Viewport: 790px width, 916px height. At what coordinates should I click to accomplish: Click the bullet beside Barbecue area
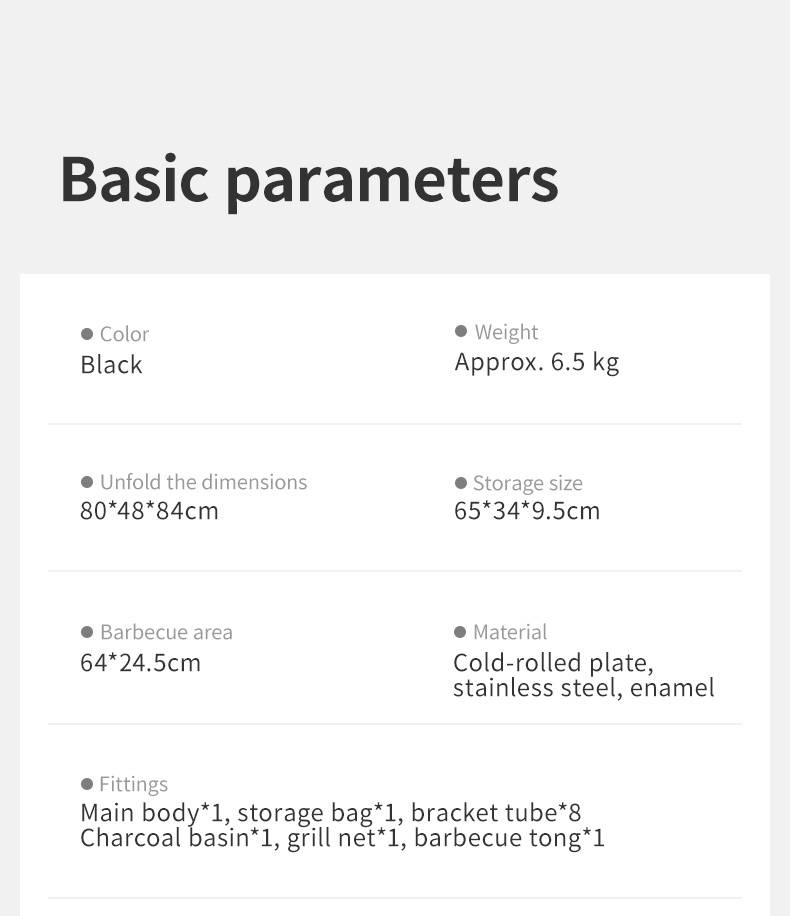(87, 632)
